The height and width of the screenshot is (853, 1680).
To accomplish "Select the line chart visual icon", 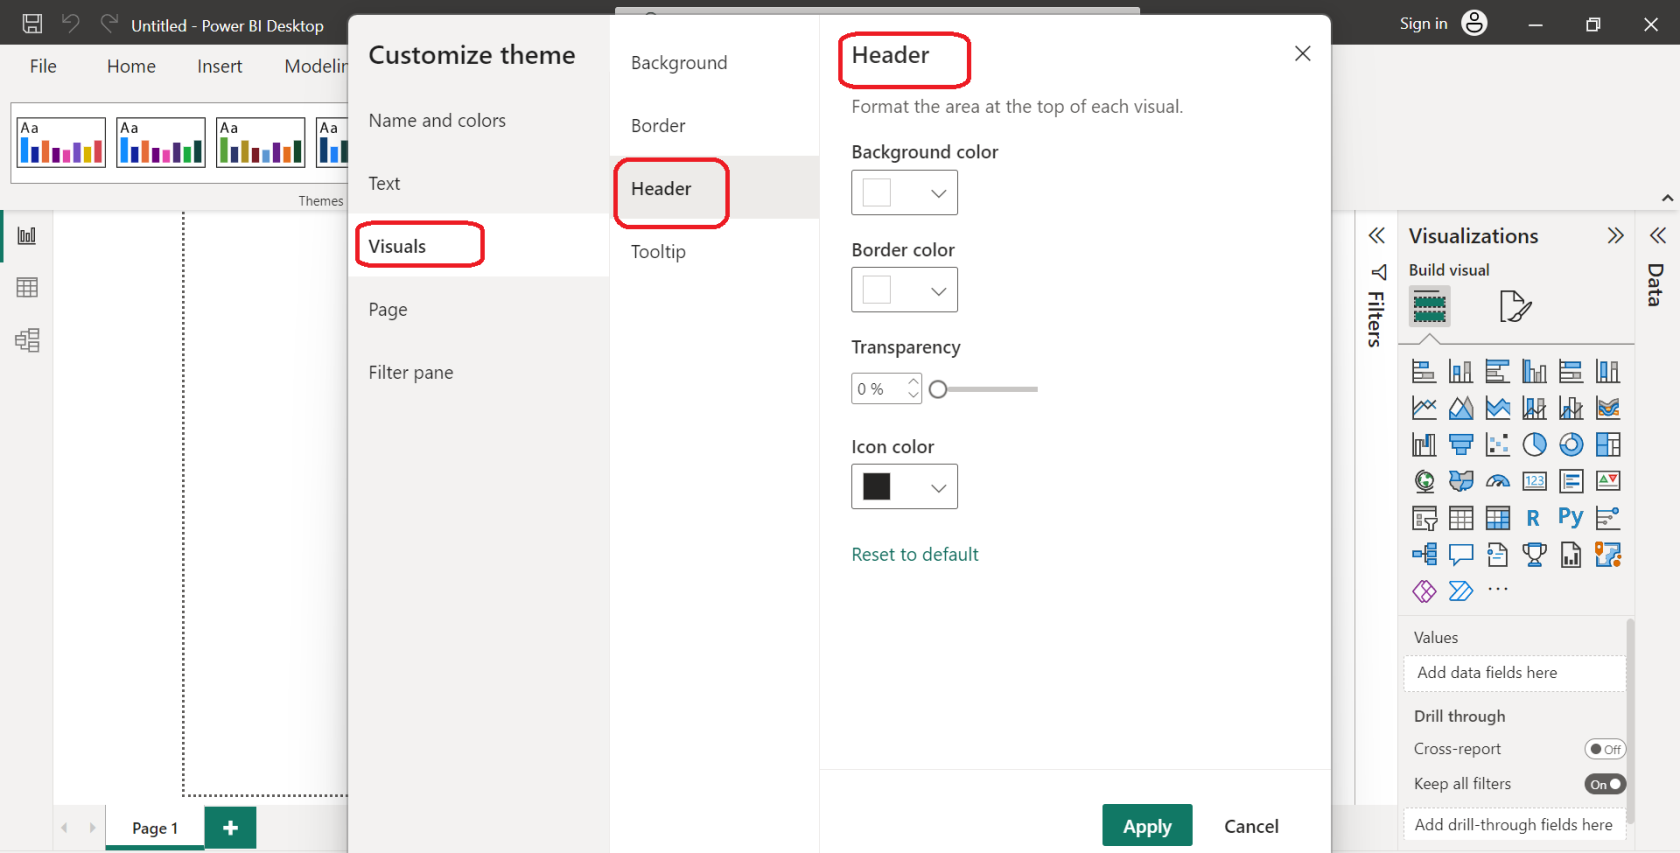I will 1424,408.
